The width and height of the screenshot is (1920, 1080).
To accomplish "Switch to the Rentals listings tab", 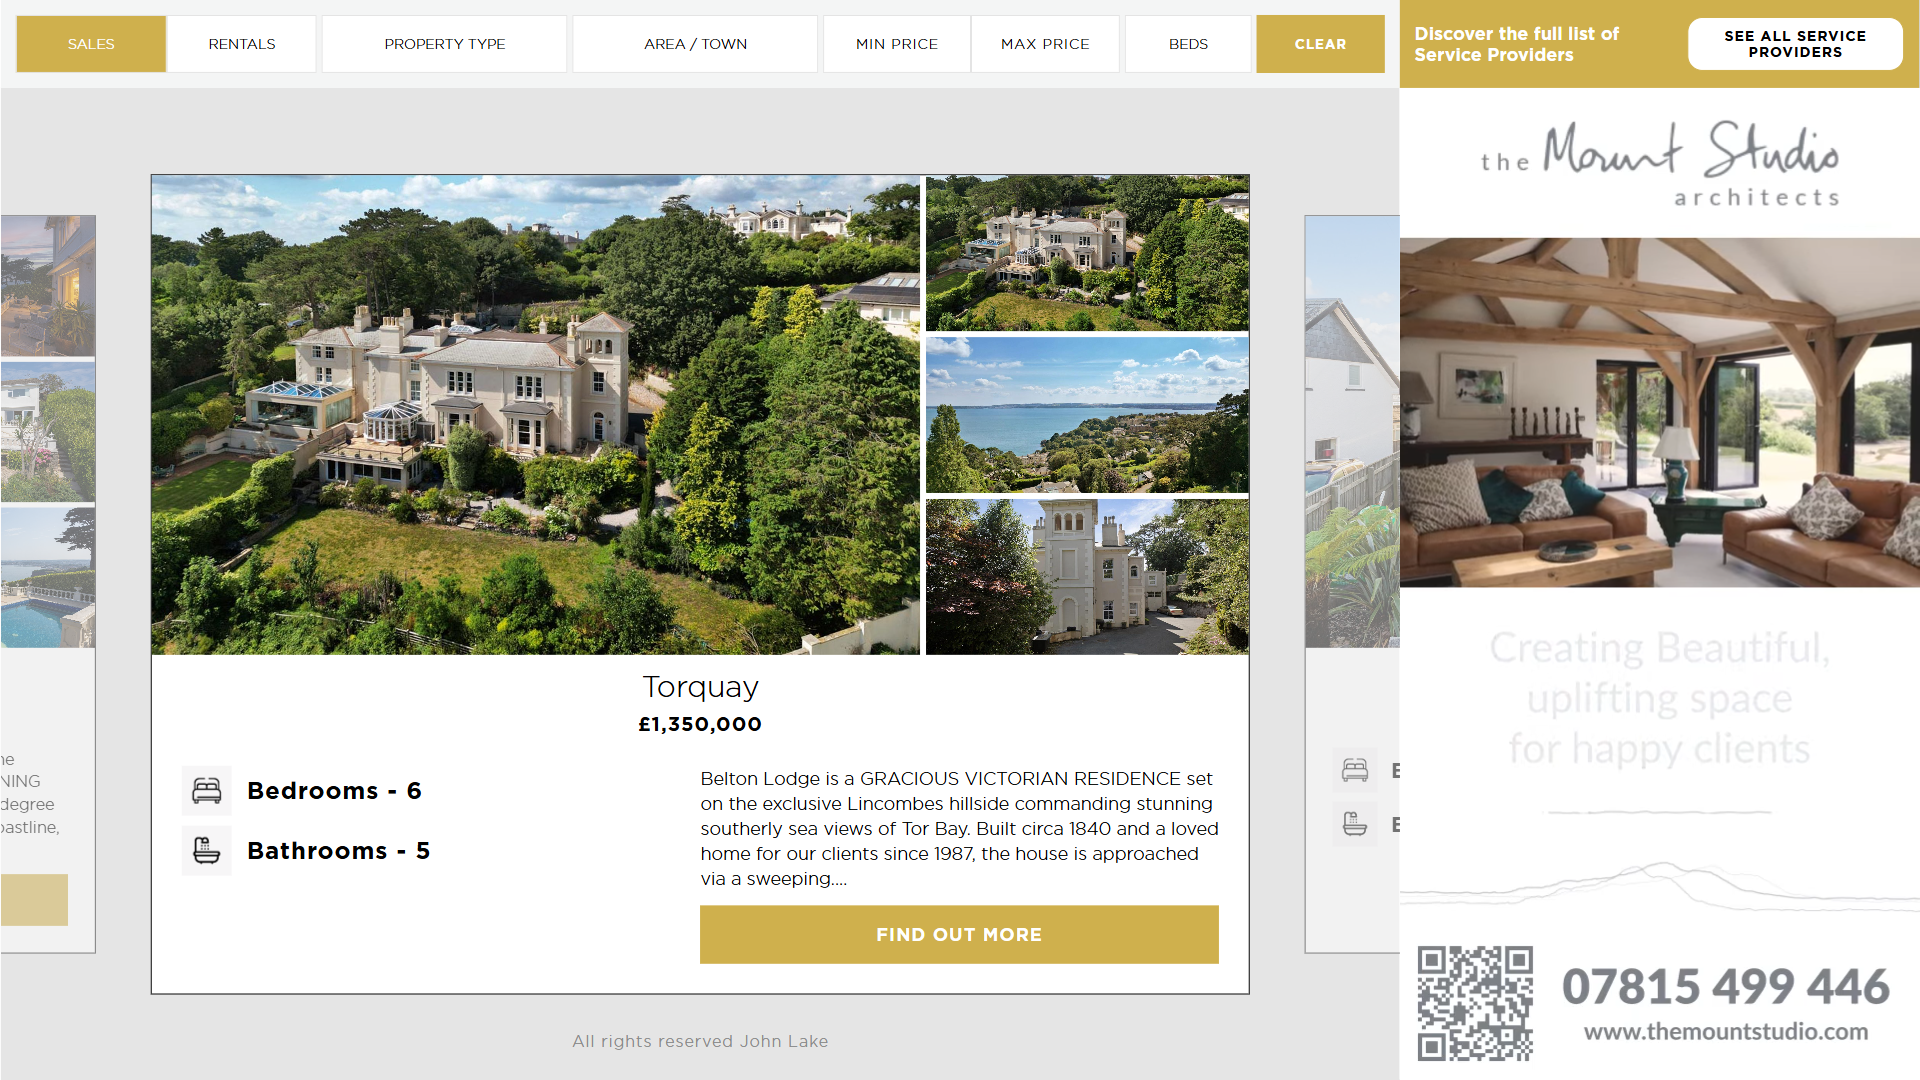I will tap(242, 44).
